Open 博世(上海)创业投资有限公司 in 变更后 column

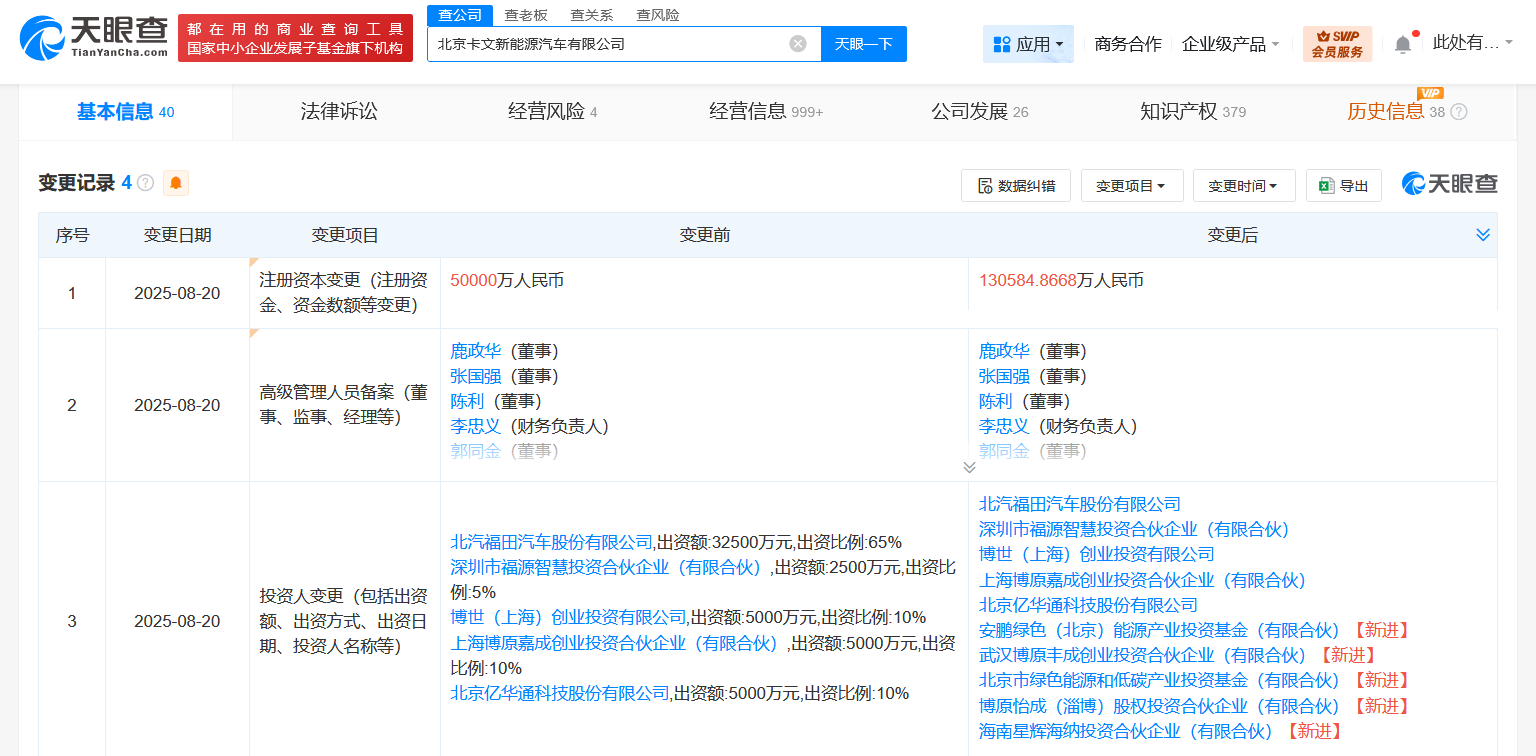tap(1097, 554)
